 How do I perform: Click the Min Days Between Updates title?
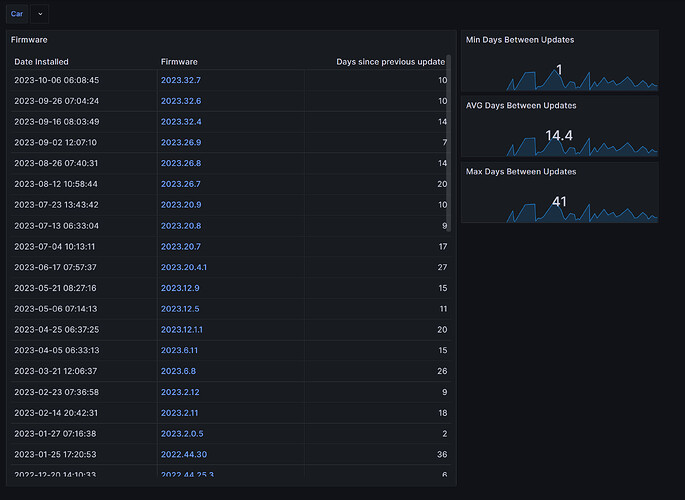point(520,40)
